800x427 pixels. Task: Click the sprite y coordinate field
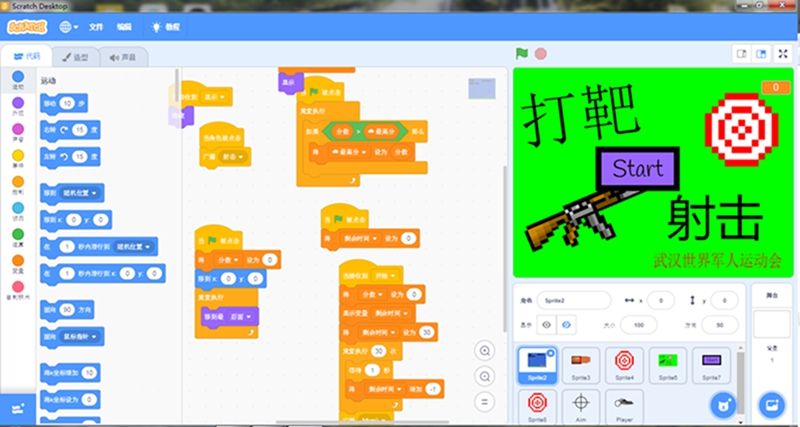pyautogui.click(x=724, y=300)
